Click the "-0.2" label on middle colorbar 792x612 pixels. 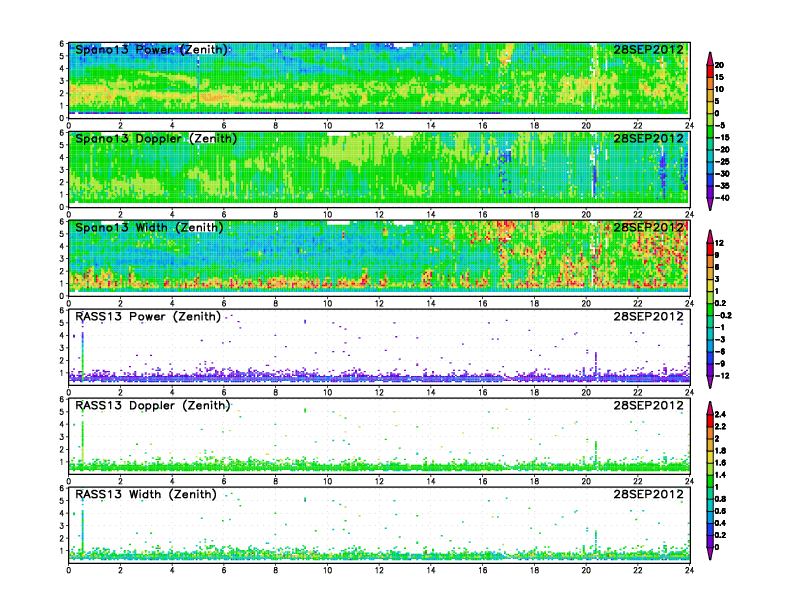click(x=723, y=315)
